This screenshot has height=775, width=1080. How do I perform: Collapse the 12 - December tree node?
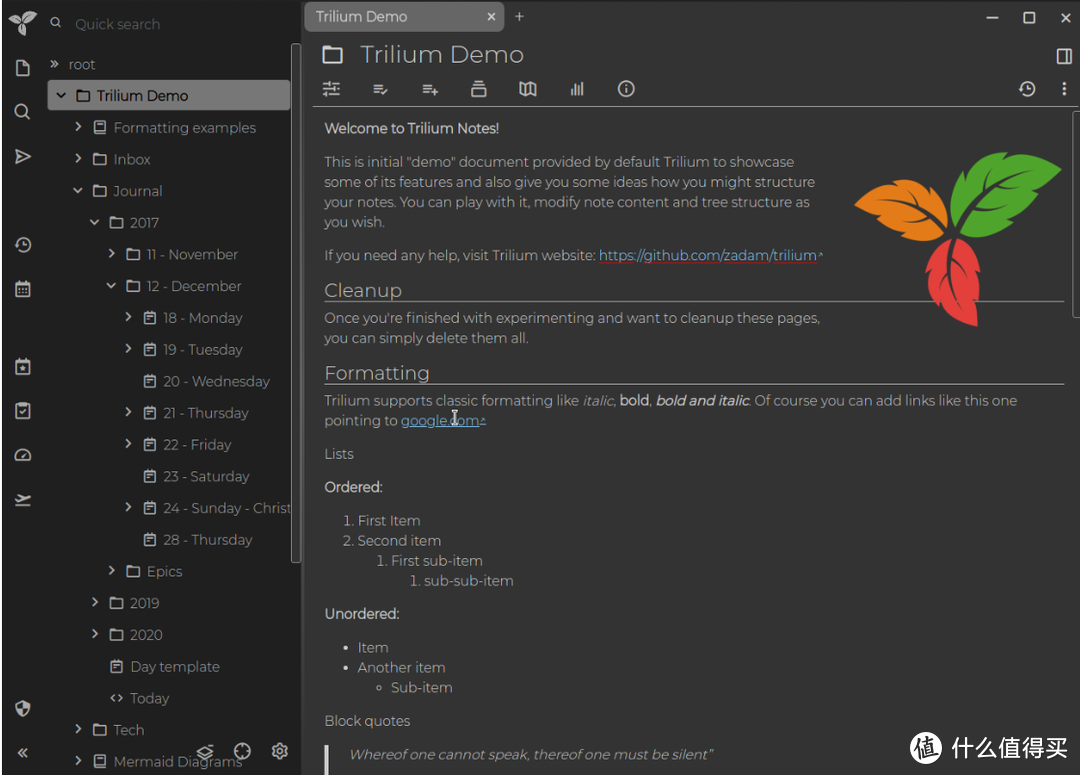coord(111,285)
